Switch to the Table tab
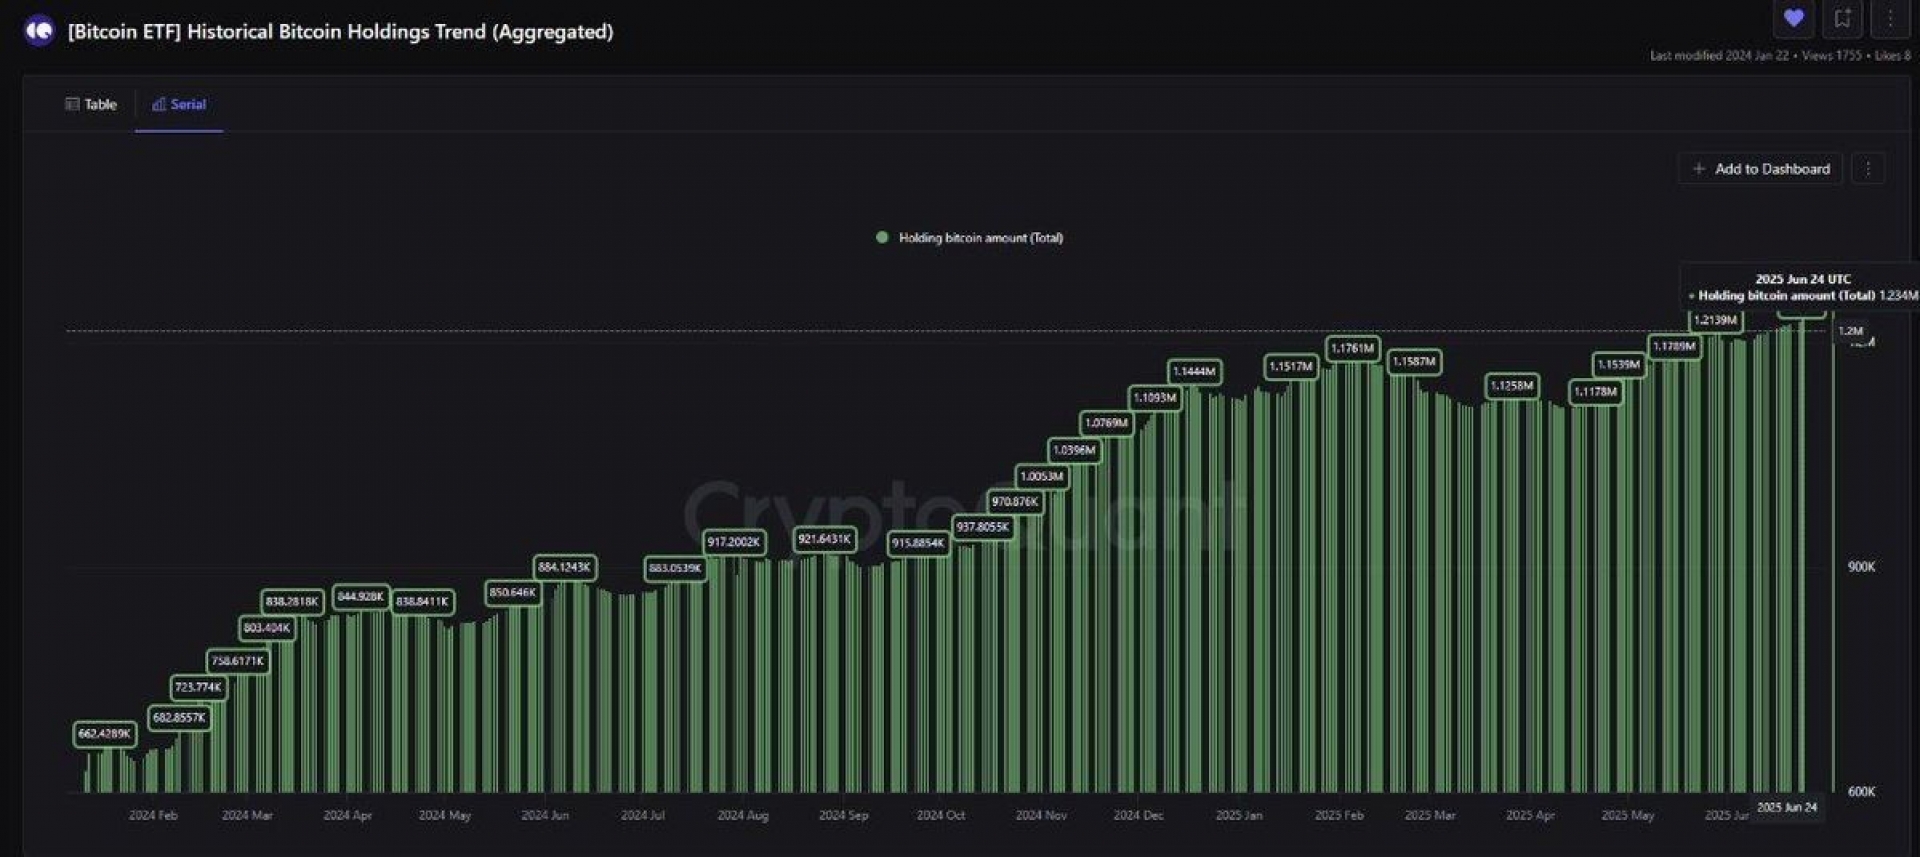Screen dimensions: 1920x857 coord(91,104)
